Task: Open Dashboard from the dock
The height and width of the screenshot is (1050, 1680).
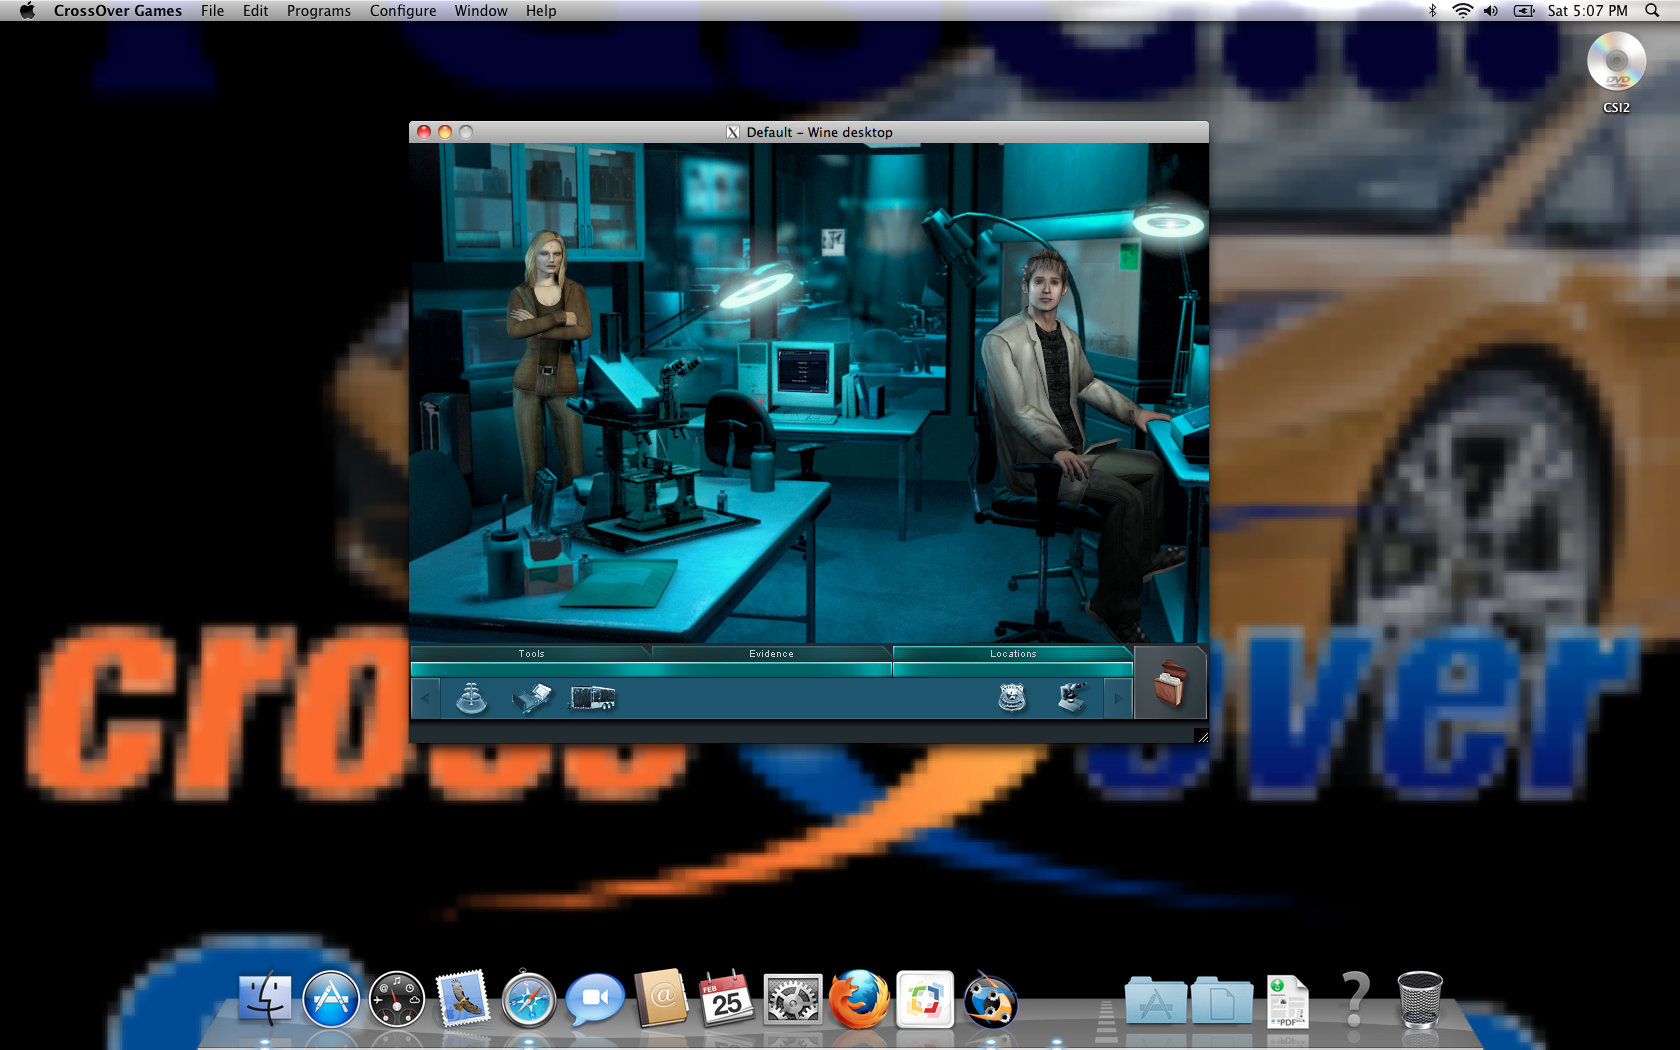Action: click(397, 999)
